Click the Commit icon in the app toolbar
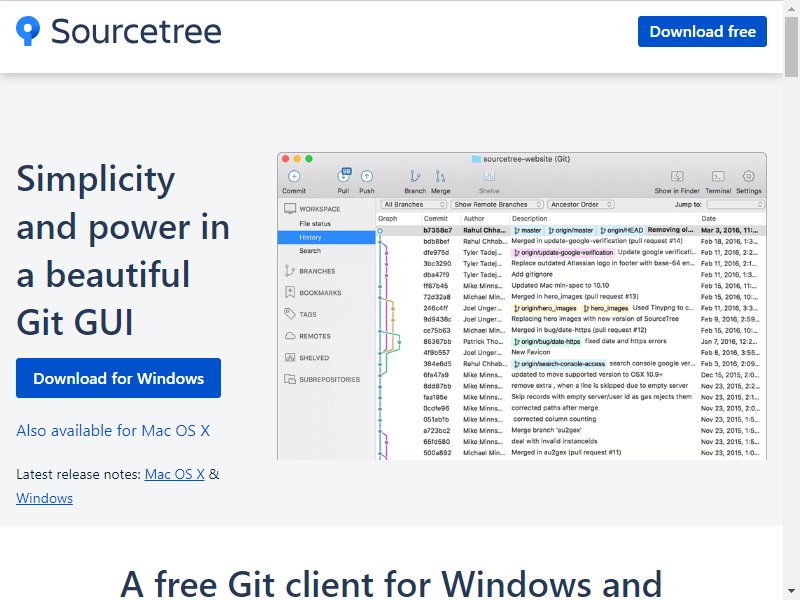Image resolution: width=800 pixels, height=600 pixels. [x=294, y=177]
